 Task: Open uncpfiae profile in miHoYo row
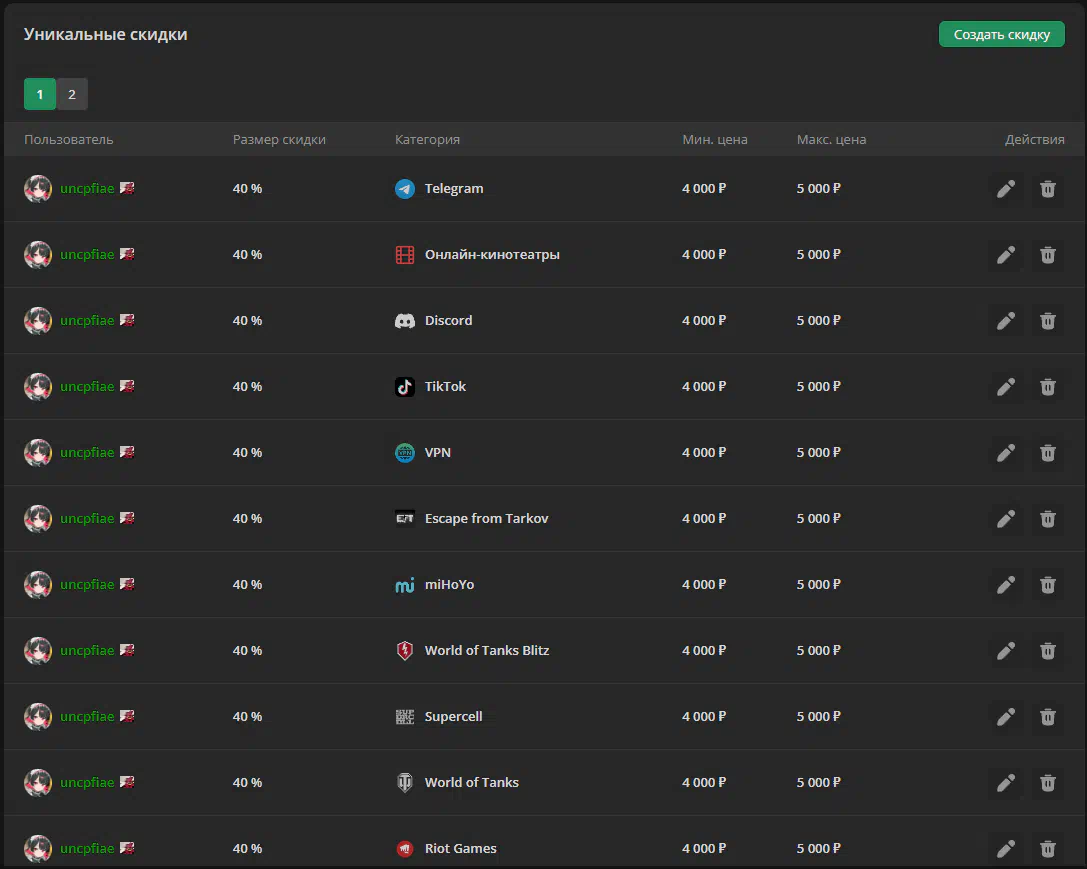(x=87, y=584)
